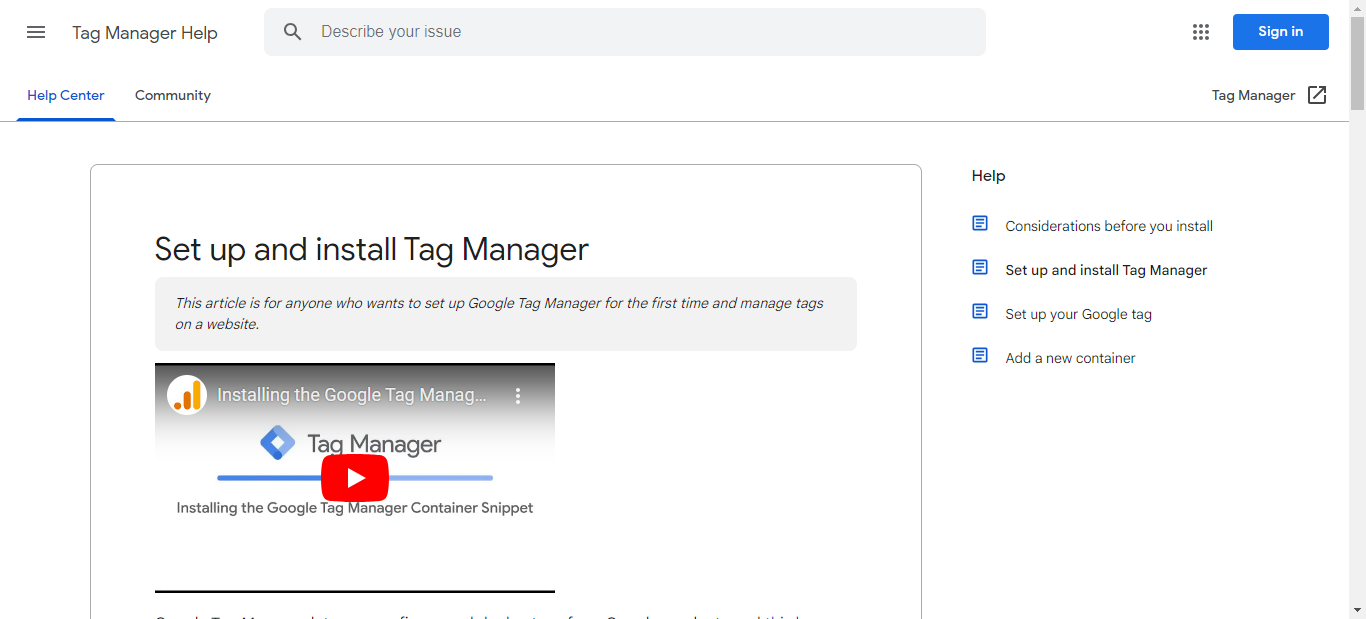This screenshot has height=619, width=1366.
Task: Click the scrollbar down arrow
Action: pyautogui.click(x=1357, y=609)
